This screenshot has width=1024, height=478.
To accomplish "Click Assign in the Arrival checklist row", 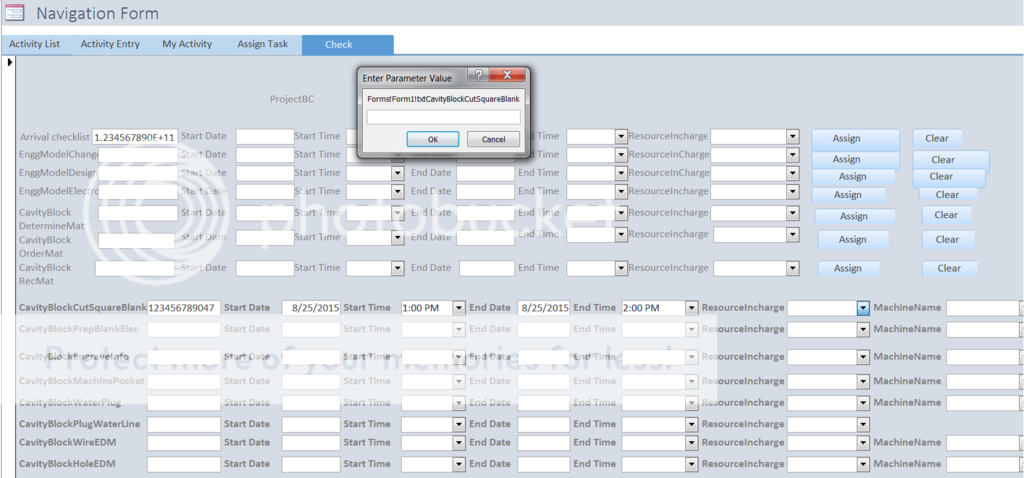I will click(x=846, y=138).
